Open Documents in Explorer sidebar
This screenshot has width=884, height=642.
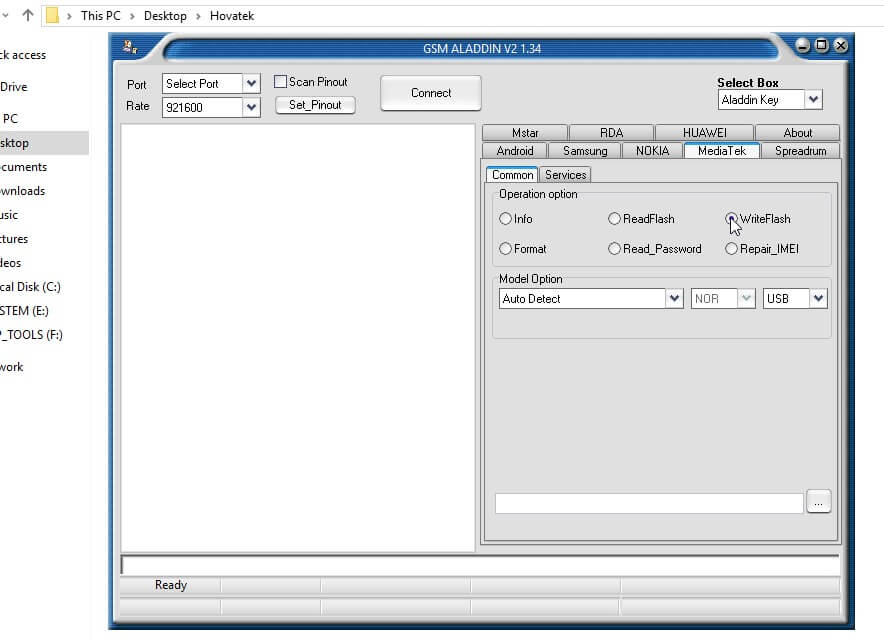point(23,167)
